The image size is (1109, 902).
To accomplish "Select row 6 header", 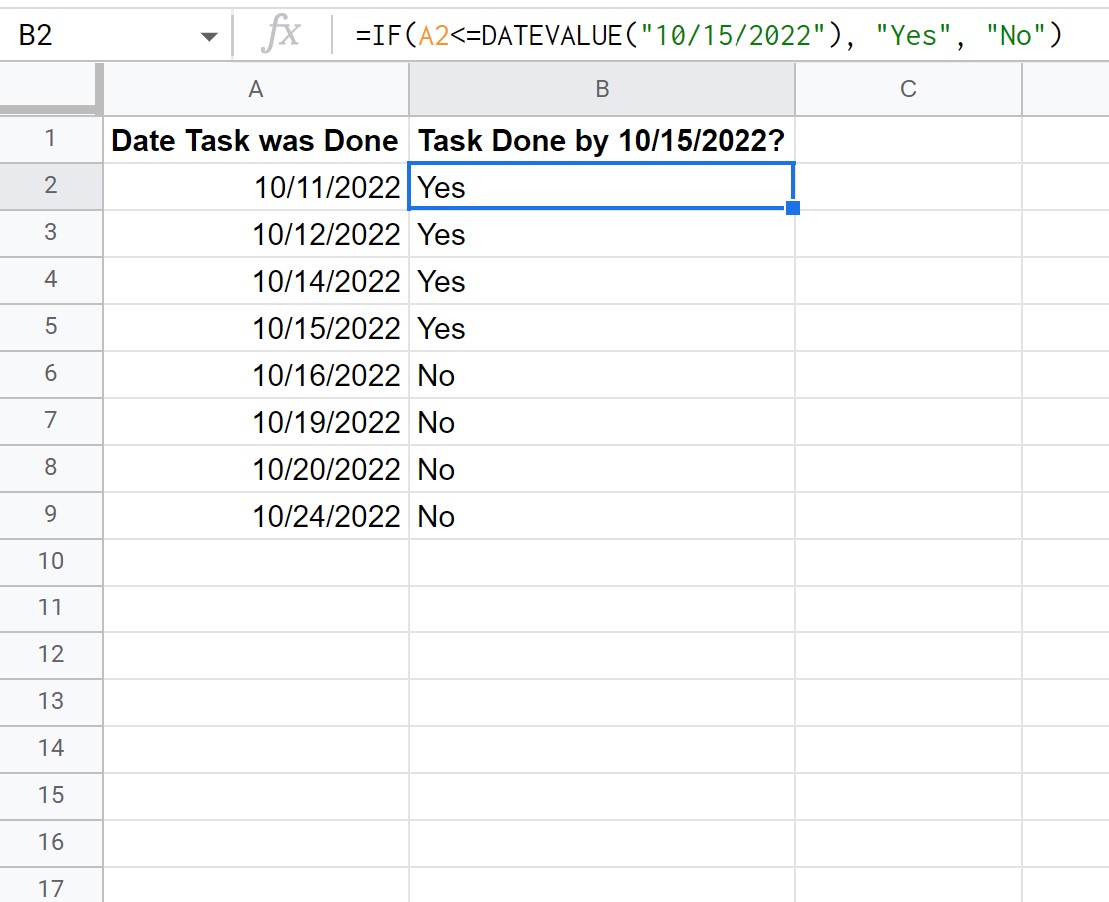I will click(51, 374).
